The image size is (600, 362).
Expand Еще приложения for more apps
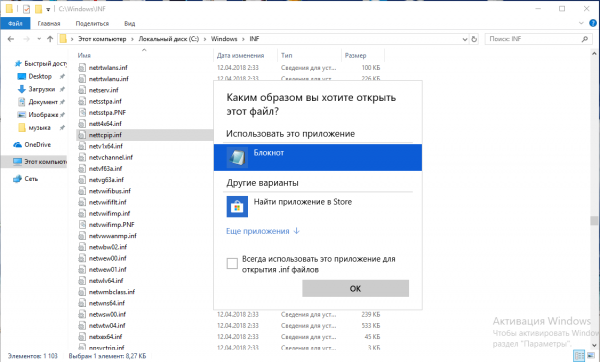pyautogui.click(x=263, y=231)
